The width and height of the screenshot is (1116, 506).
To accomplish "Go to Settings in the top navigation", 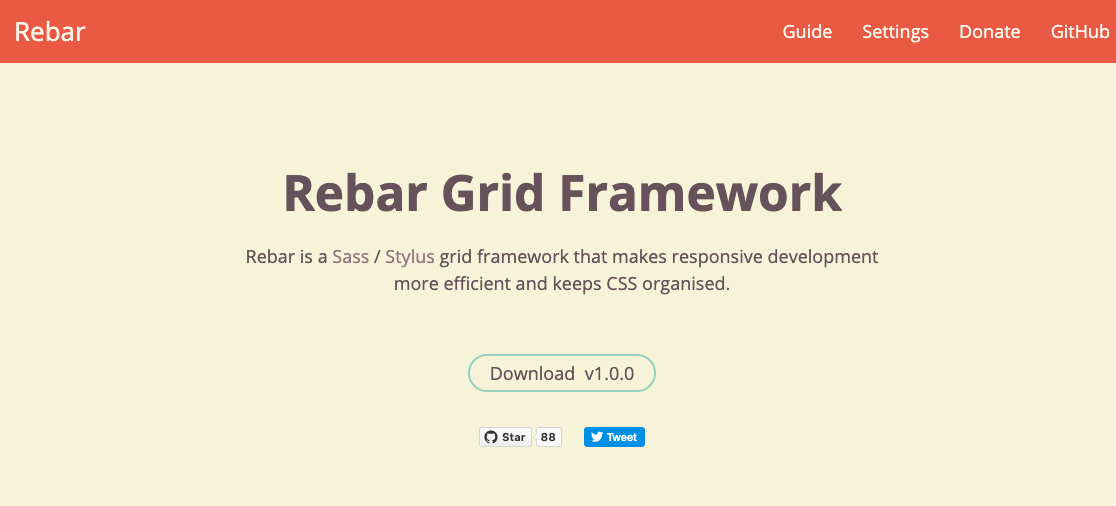I will [x=895, y=32].
